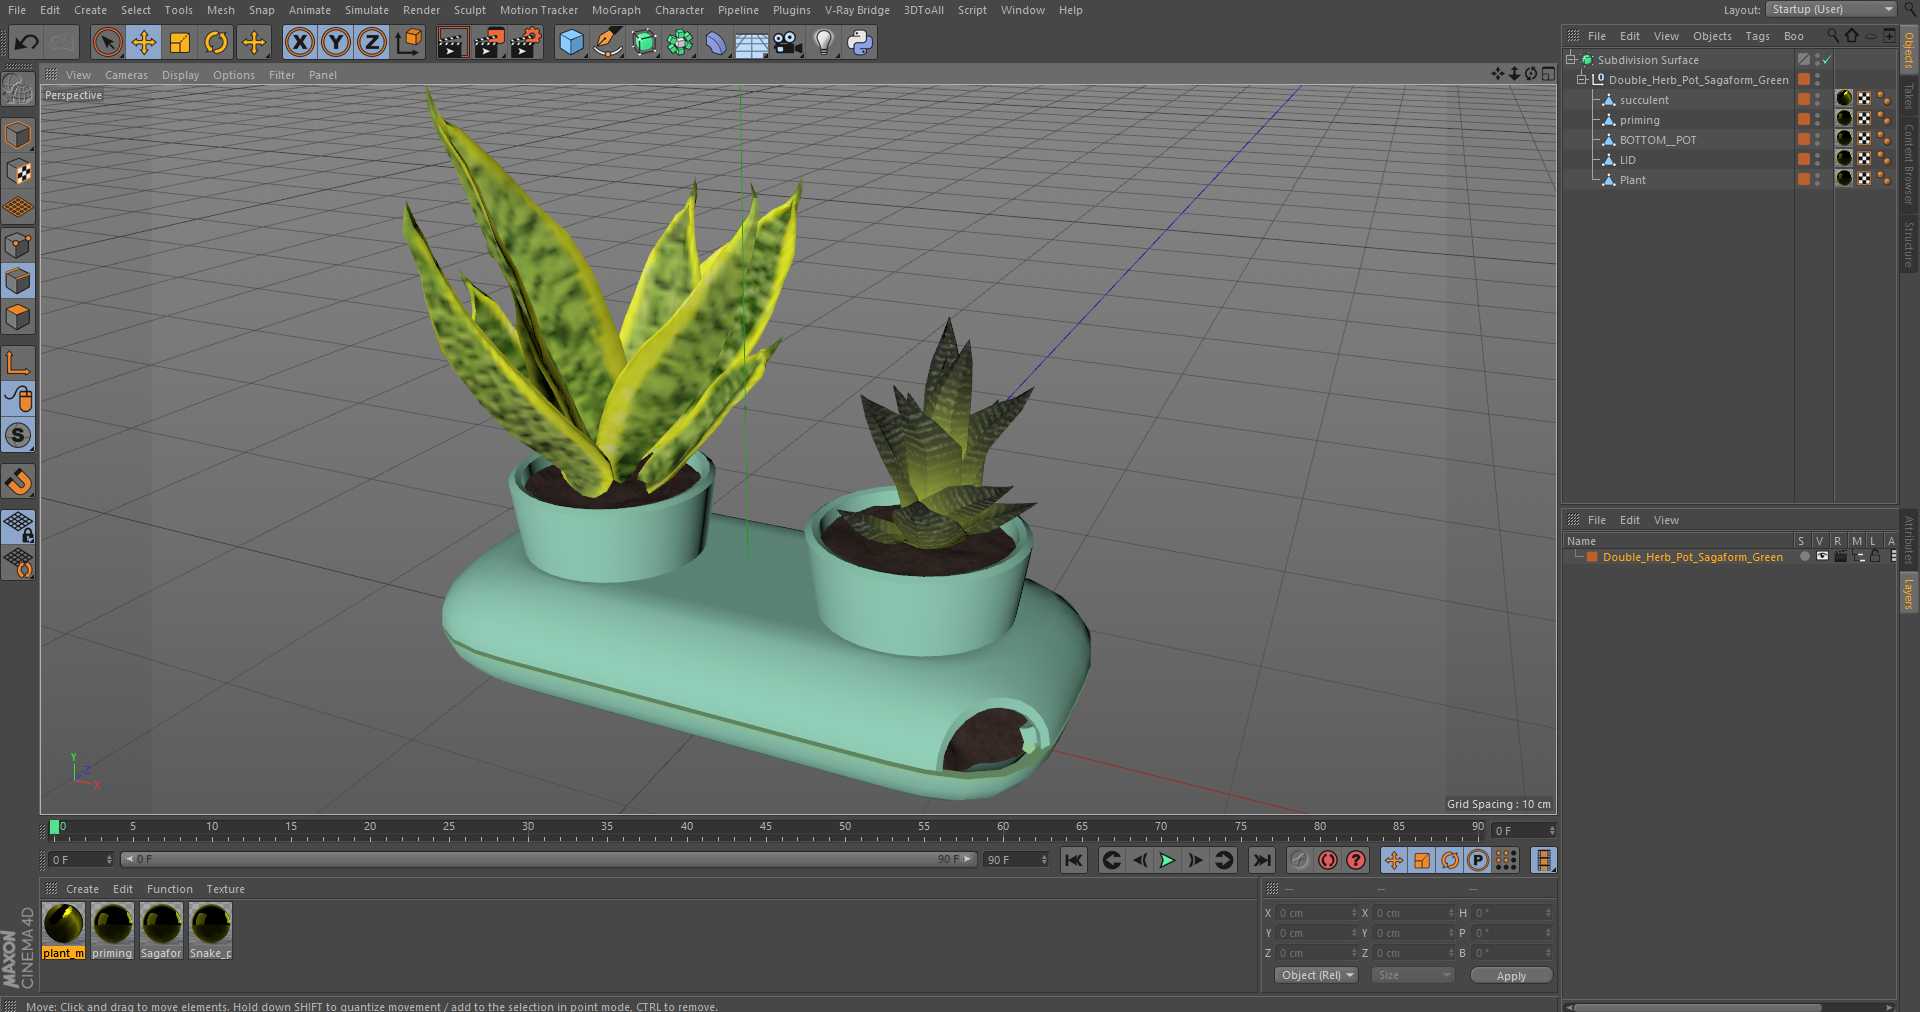The width and height of the screenshot is (1920, 1012).
Task: Click the X position coordinate field
Action: (x=1316, y=913)
